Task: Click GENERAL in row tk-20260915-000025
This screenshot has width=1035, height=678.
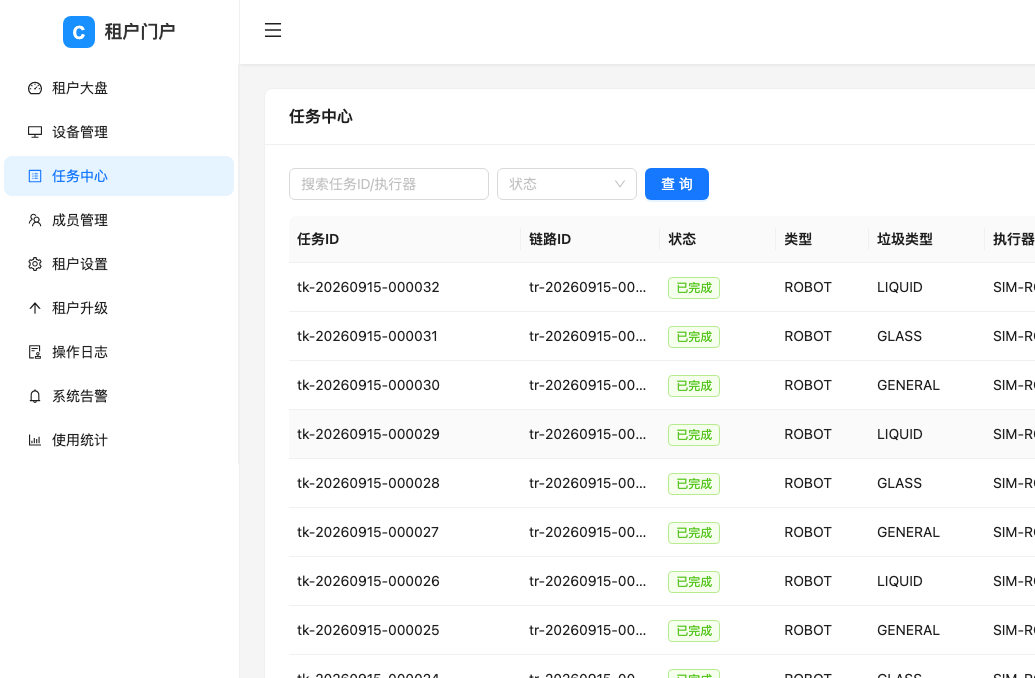Action: [x=908, y=630]
